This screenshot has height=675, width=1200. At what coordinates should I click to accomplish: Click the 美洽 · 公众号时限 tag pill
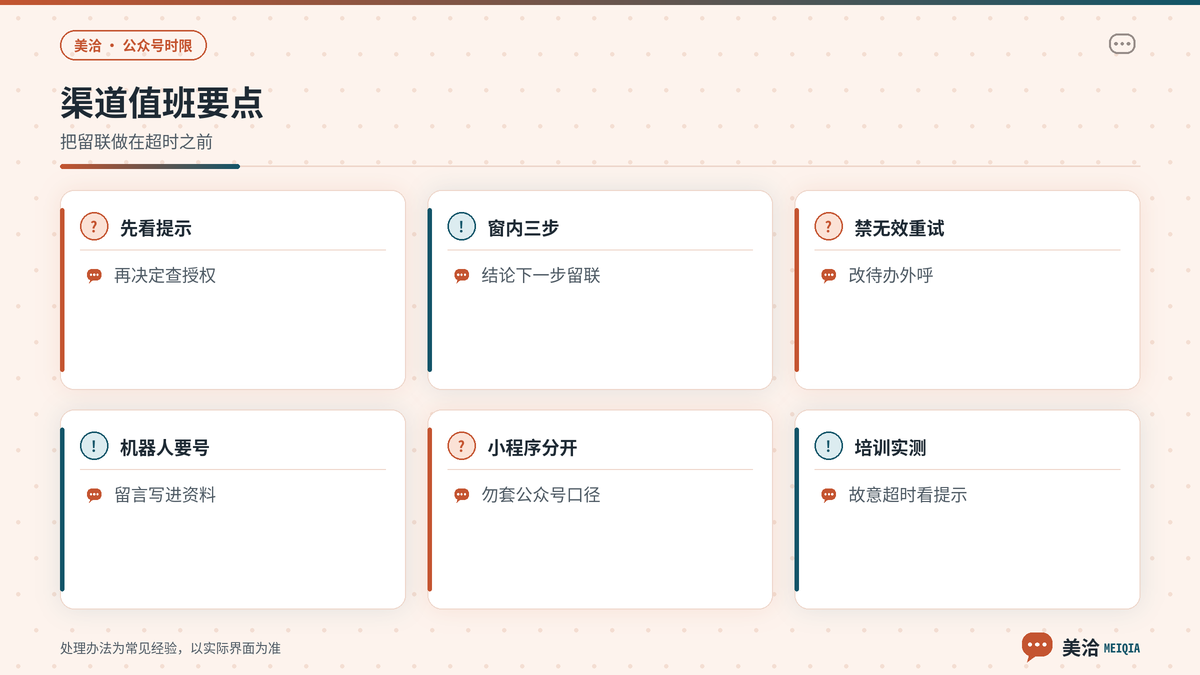coord(134,46)
